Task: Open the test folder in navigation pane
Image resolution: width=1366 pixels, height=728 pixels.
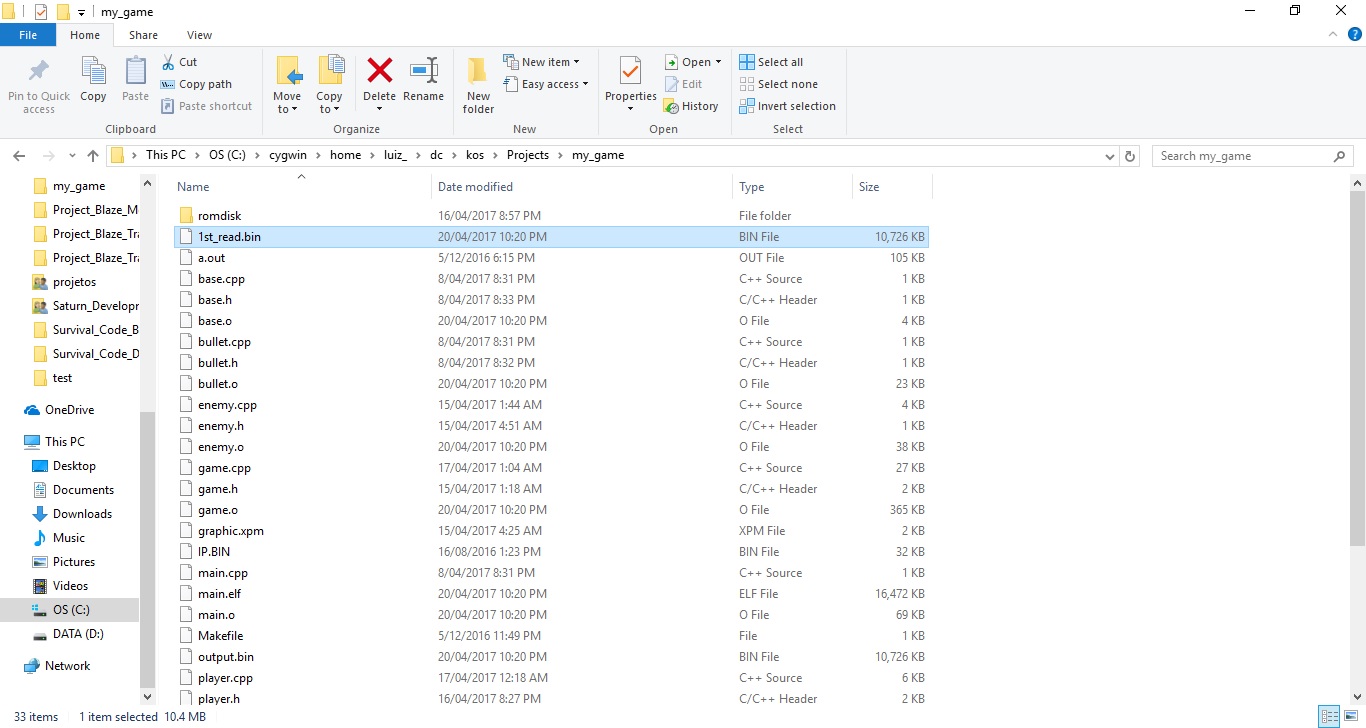Action: (x=62, y=378)
